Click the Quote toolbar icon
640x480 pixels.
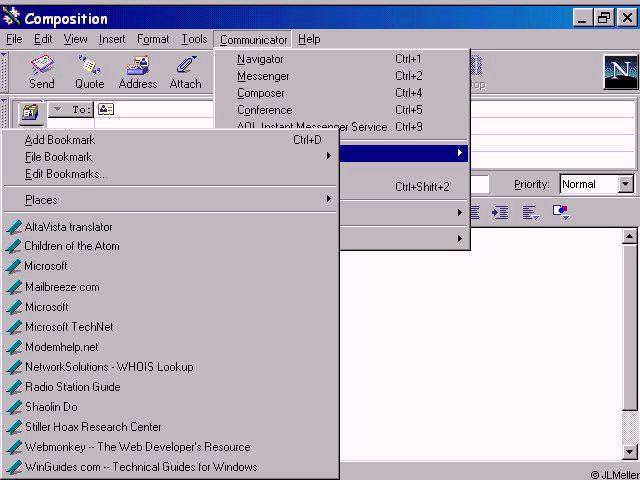coord(89,65)
